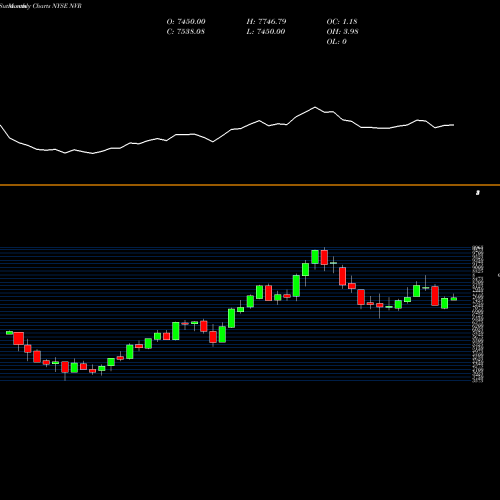Click the peak of the white indicator line
This screenshot has height=500, width=500.
pyautogui.click(x=315, y=107)
